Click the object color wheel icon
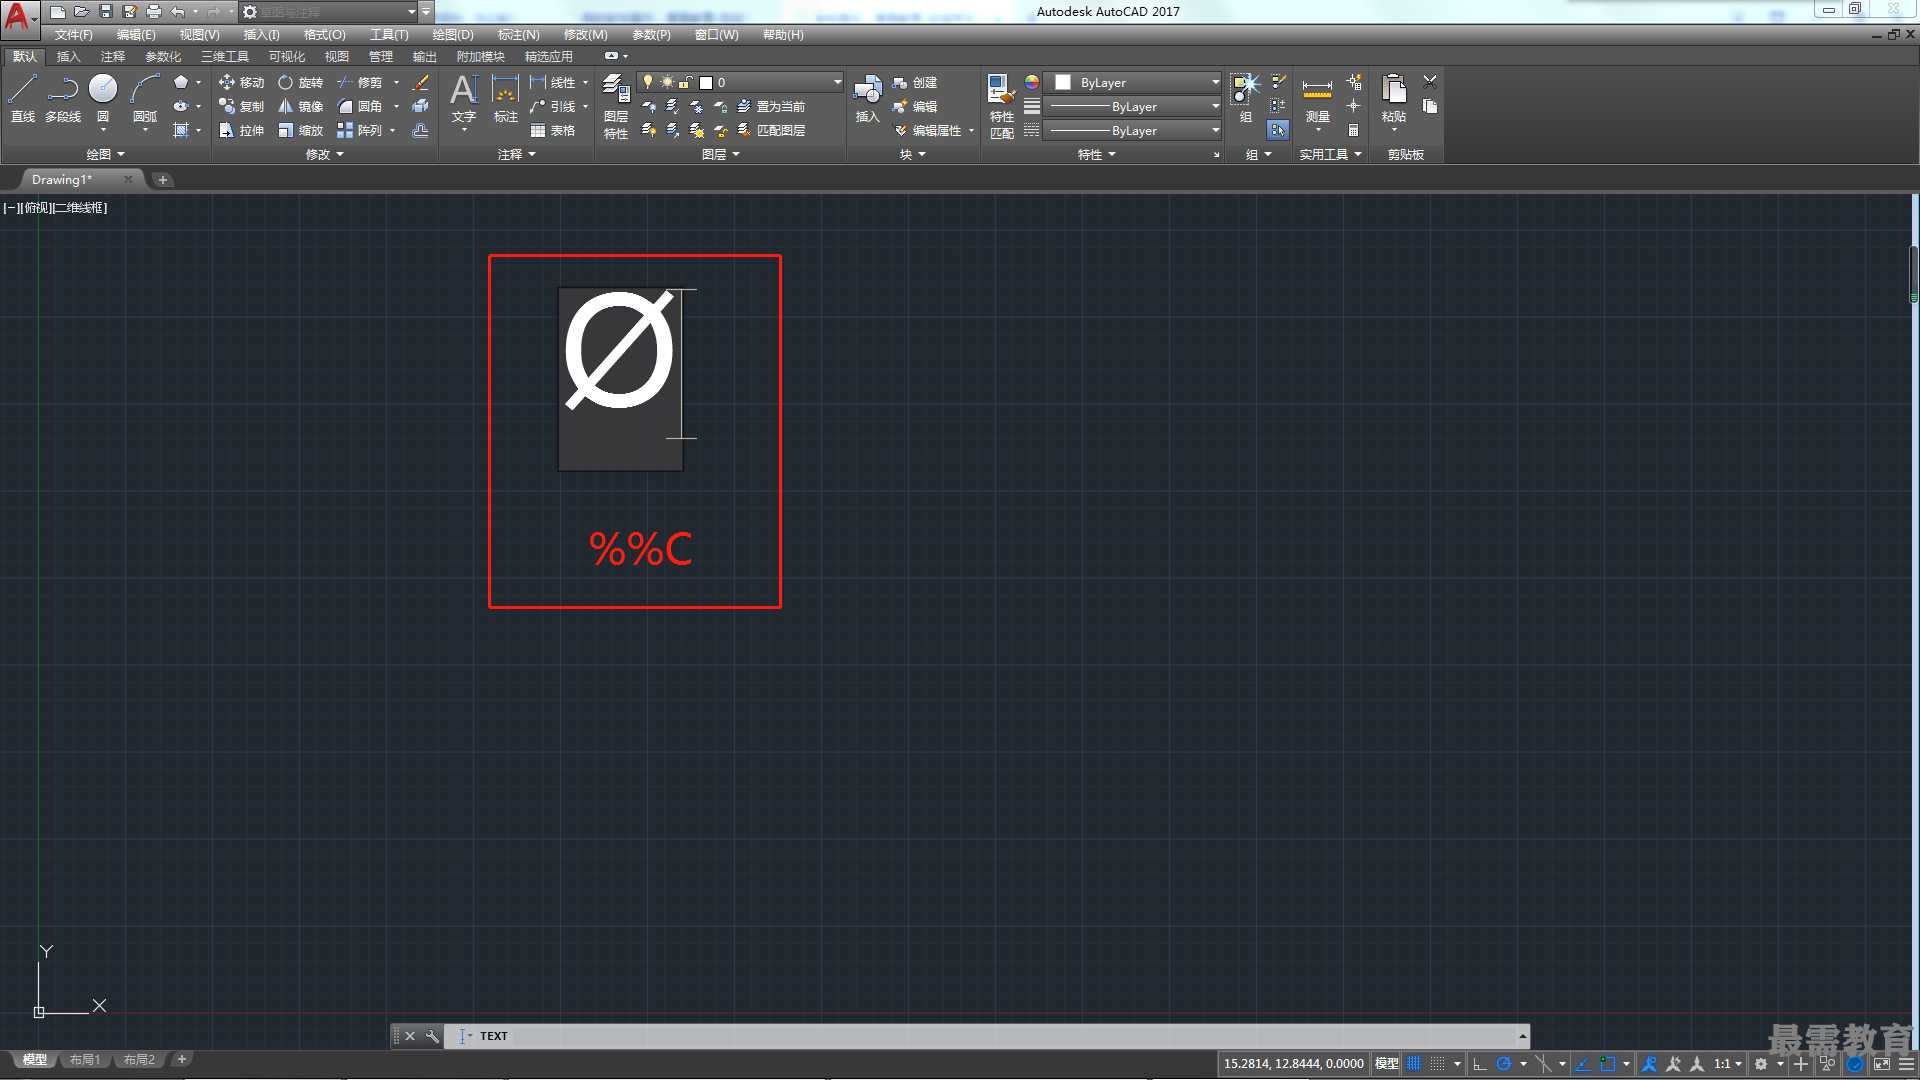 [x=1032, y=83]
